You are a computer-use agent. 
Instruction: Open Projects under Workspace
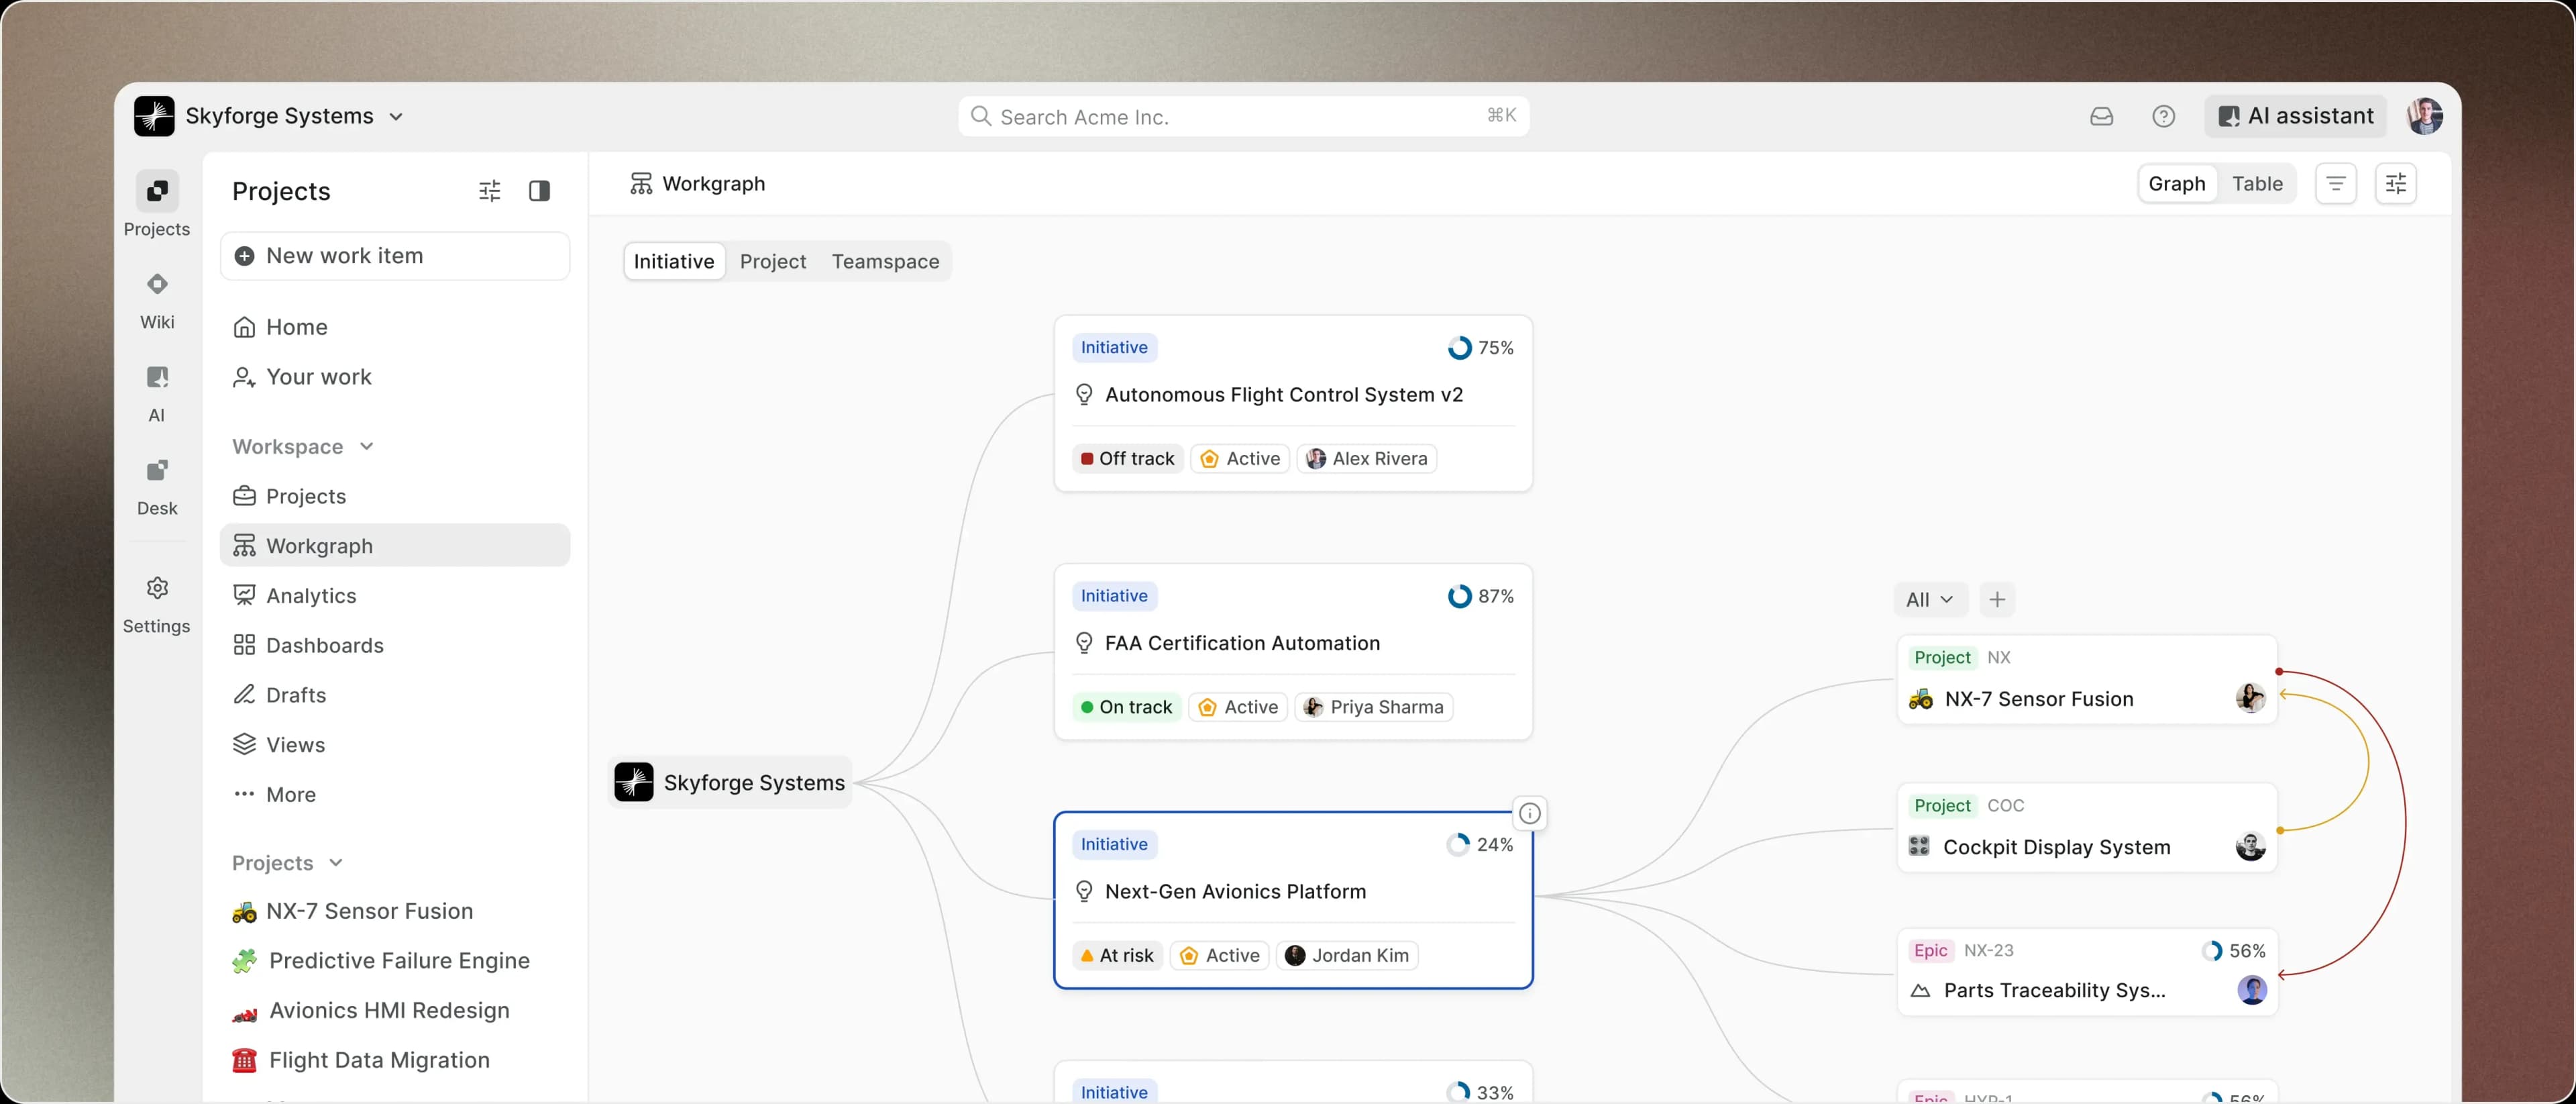[x=395, y=496]
